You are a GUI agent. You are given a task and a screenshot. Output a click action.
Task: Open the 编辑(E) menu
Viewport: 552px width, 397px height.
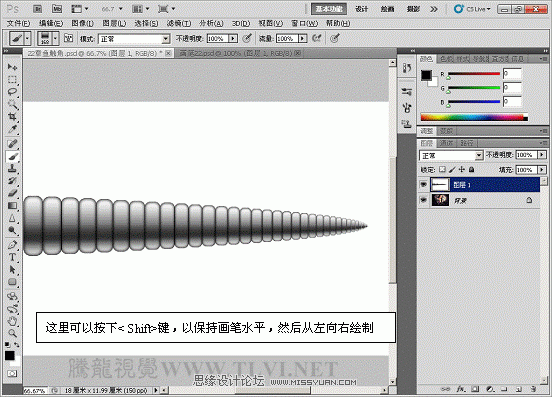pyautogui.click(x=51, y=23)
